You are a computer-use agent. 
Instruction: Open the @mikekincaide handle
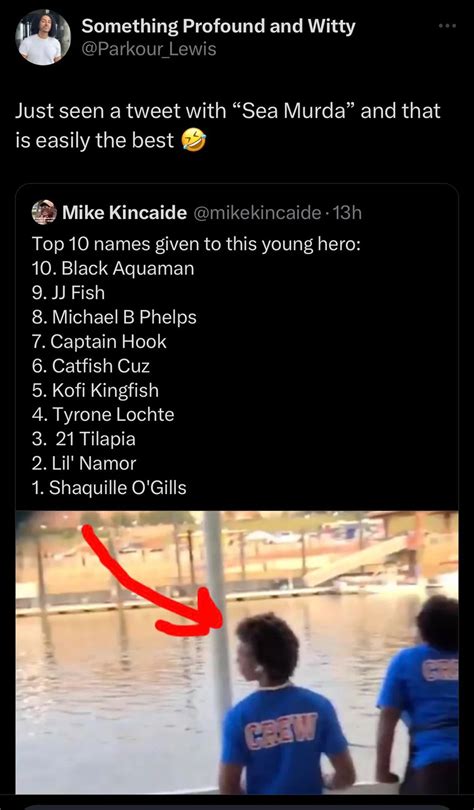(257, 212)
